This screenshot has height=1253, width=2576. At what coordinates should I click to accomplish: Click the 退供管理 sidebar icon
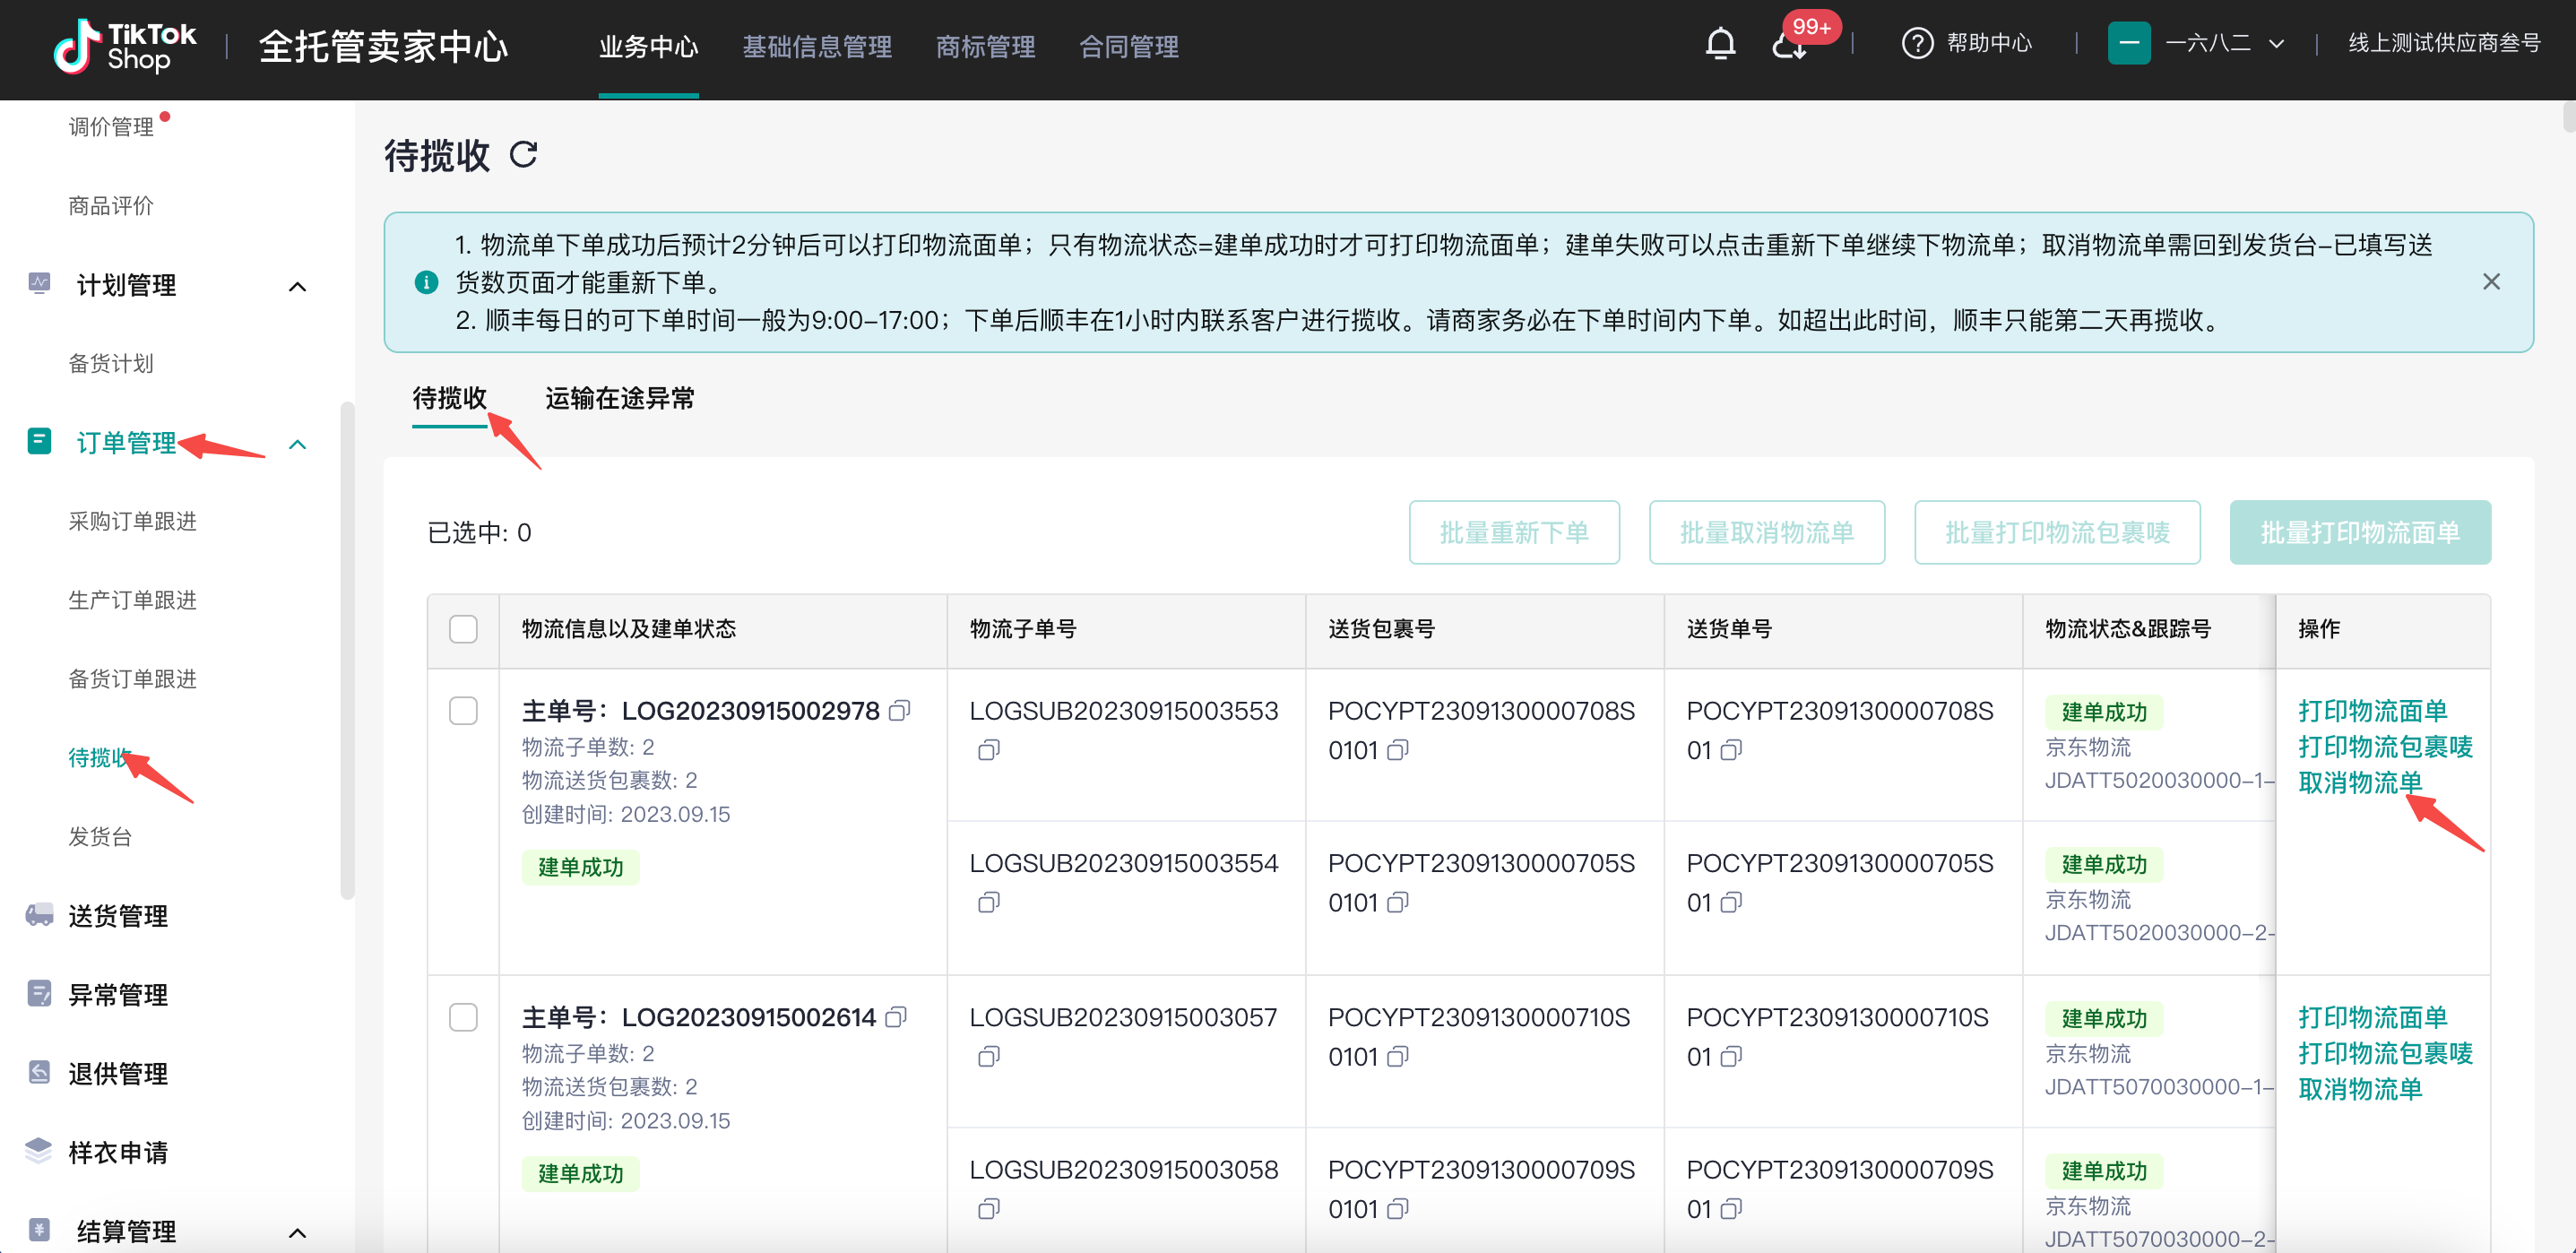(x=39, y=1073)
